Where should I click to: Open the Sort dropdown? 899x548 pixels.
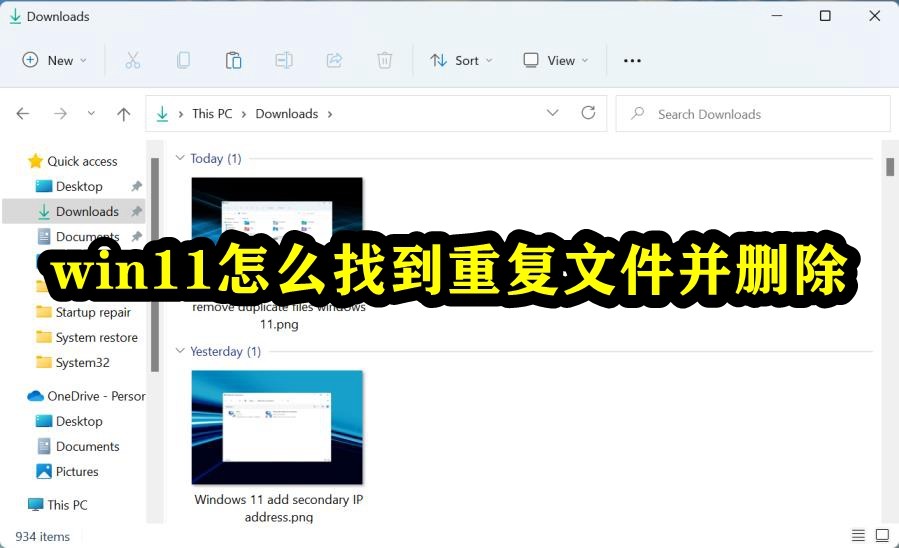pyautogui.click(x=461, y=60)
